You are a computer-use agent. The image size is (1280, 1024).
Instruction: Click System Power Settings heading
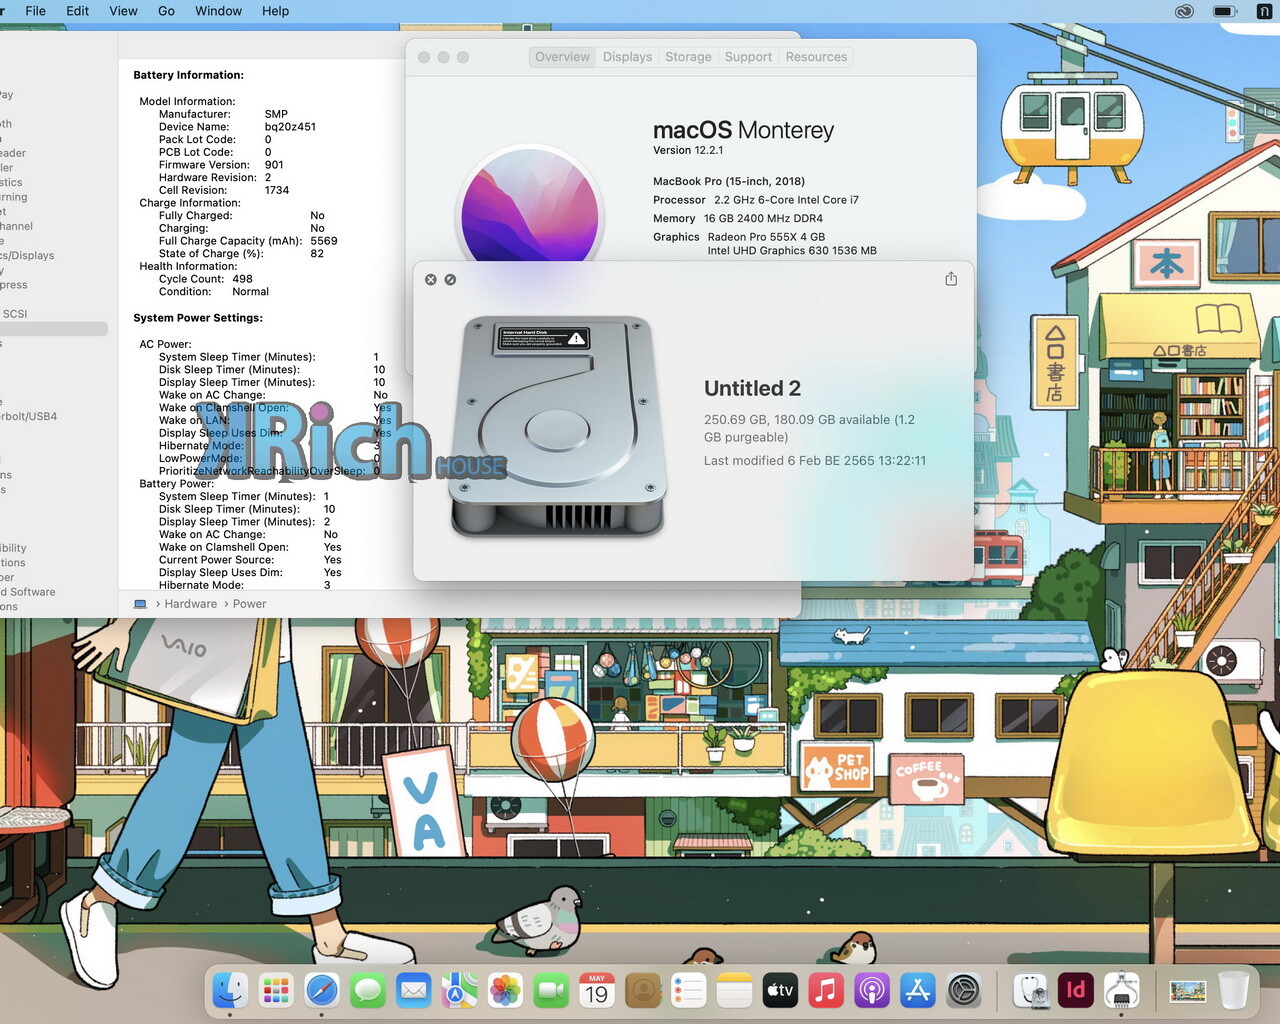198,318
